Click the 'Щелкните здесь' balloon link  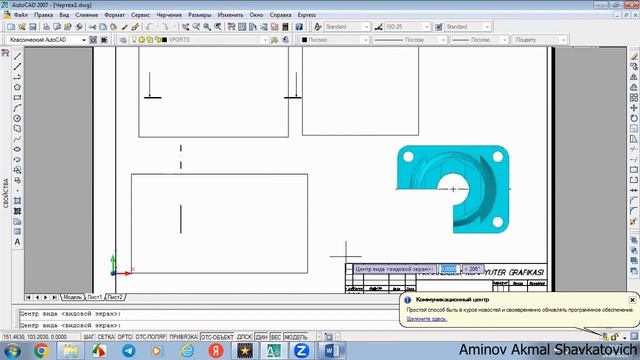coord(427,319)
